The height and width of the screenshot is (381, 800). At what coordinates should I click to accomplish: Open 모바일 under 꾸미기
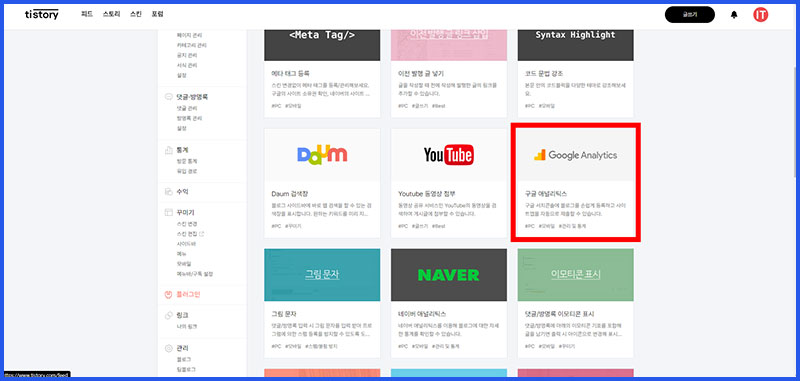pos(184,264)
